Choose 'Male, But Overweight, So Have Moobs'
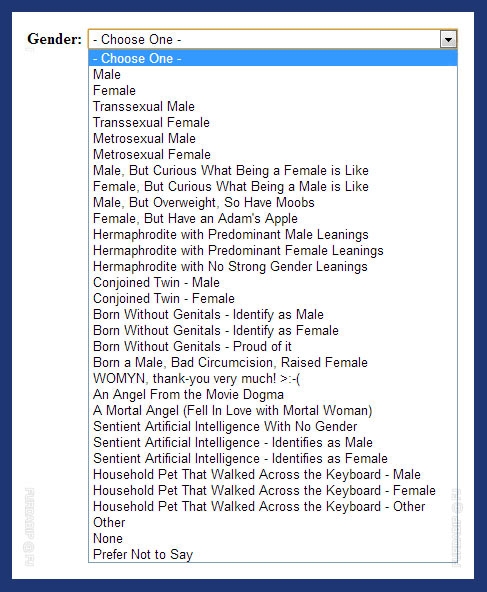Viewport: 487px width, 592px height. 273,202
